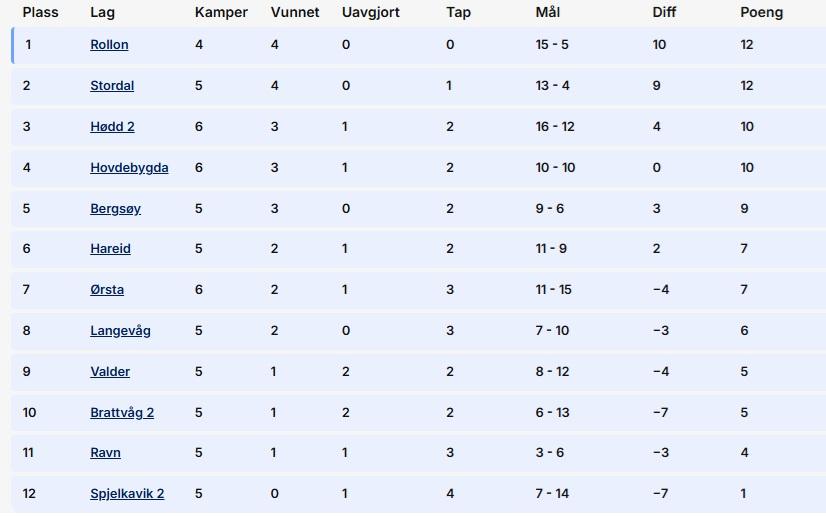
Task: Open the Ravn team link
Action: (x=105, y=453)
